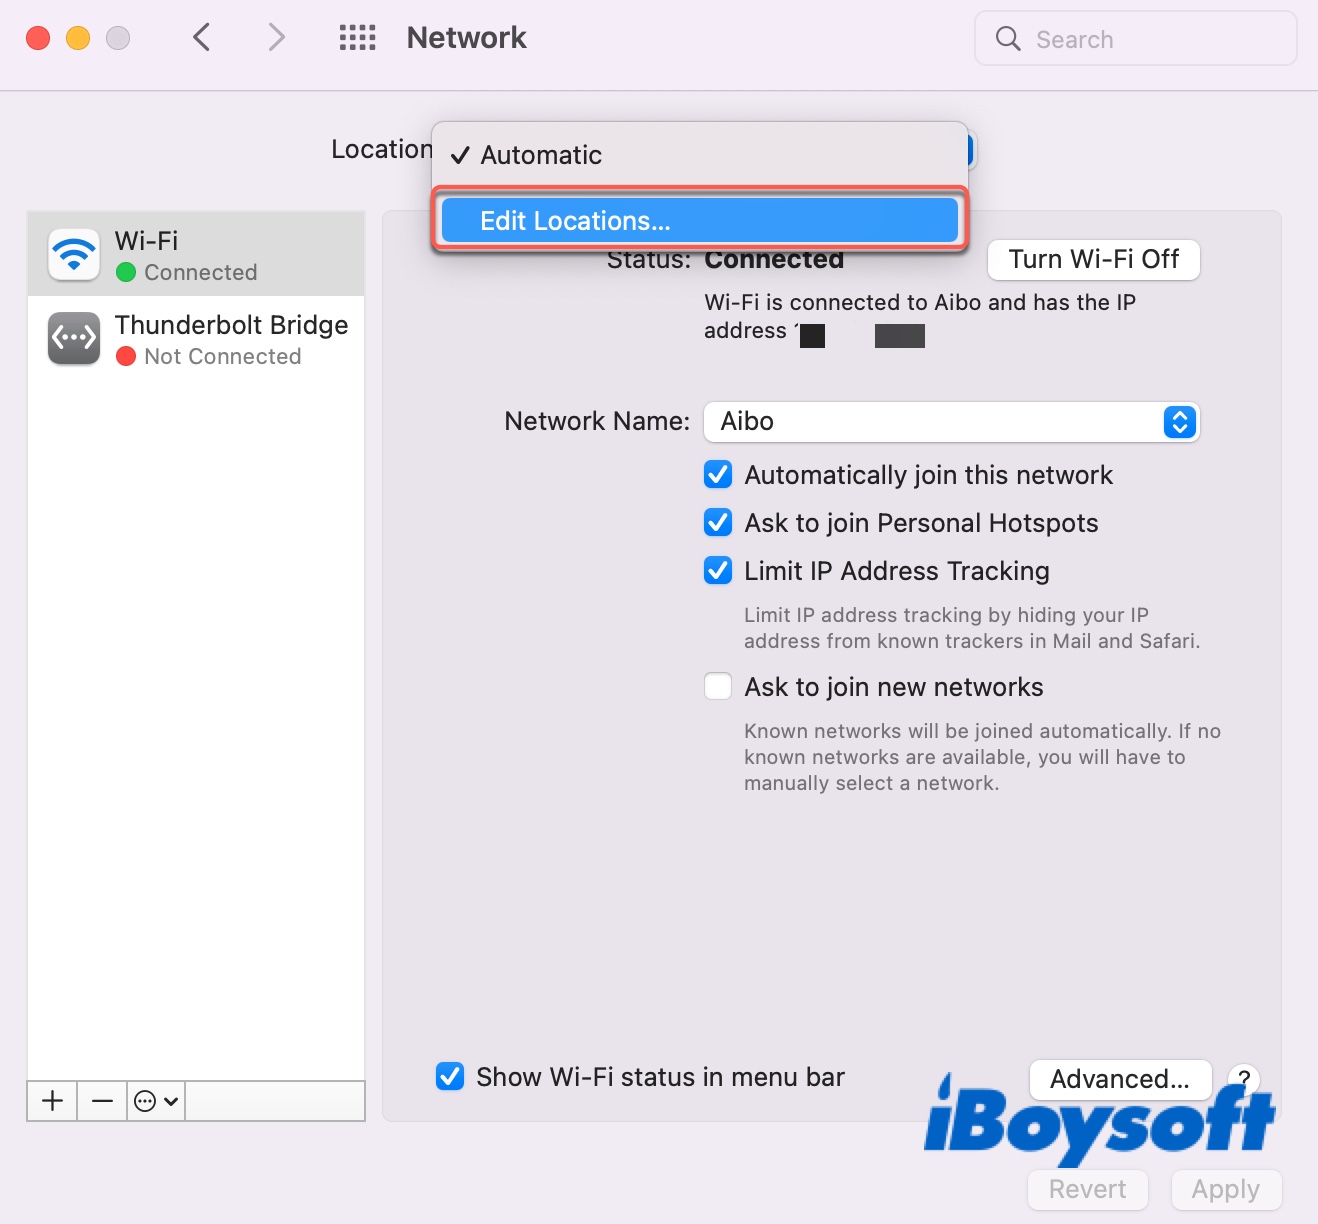Select the Wi-Fi service icon in sidebar
The width and height of the screenshot is (1318, 1224).
pos(73,254)
